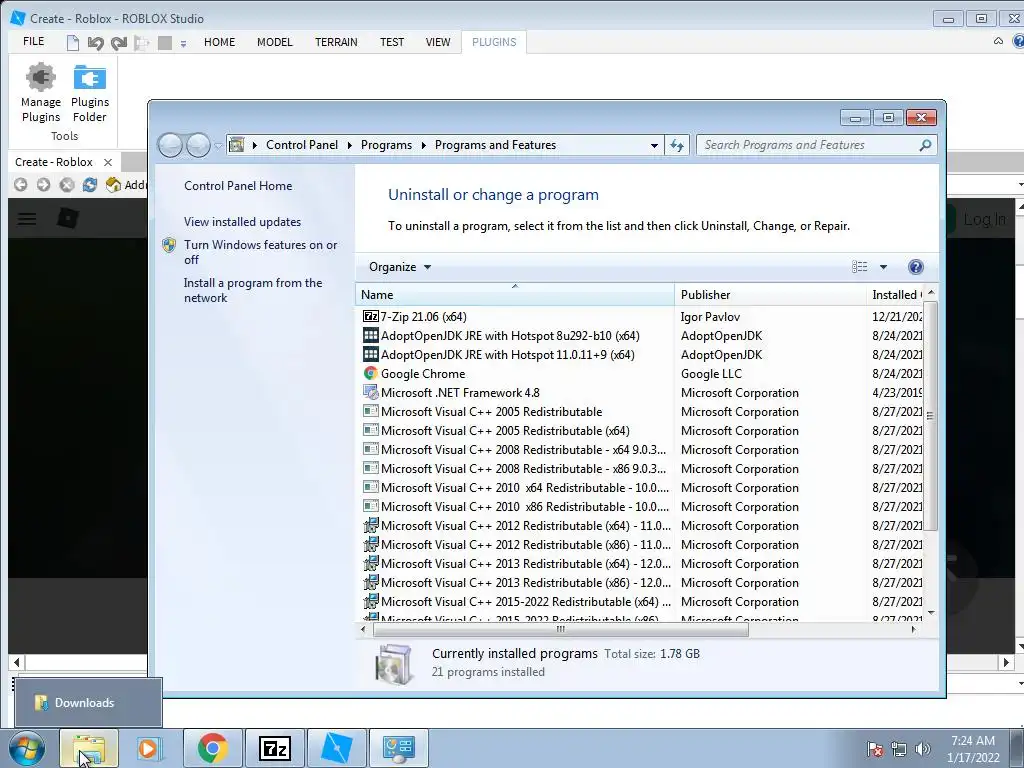The height and width of the screenshot is (768, 1024).
Task: Click Programs in the address breadcrumb
Action: click(x=387, y=145)
